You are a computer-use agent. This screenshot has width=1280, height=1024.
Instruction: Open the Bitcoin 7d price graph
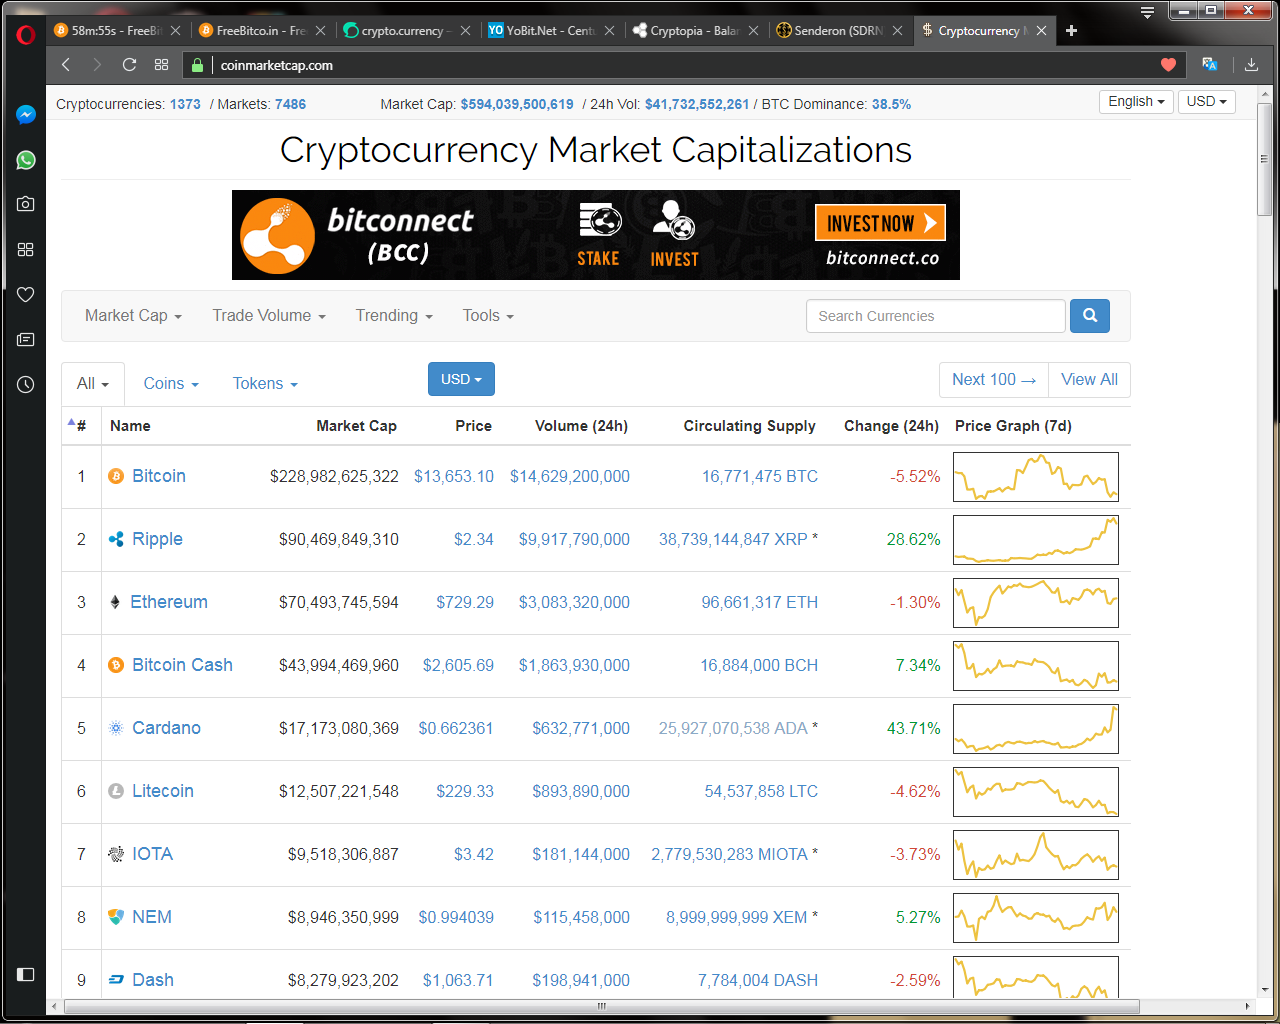point(1036,477)
